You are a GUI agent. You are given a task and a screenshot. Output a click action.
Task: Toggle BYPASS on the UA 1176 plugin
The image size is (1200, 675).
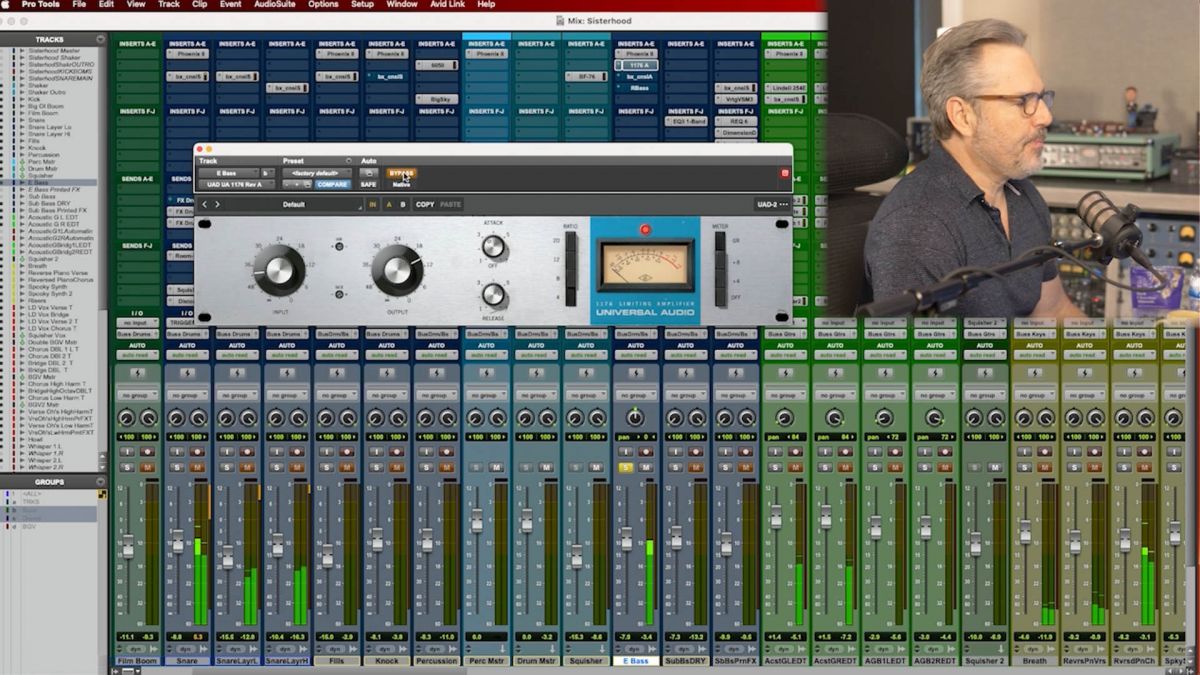401,172
